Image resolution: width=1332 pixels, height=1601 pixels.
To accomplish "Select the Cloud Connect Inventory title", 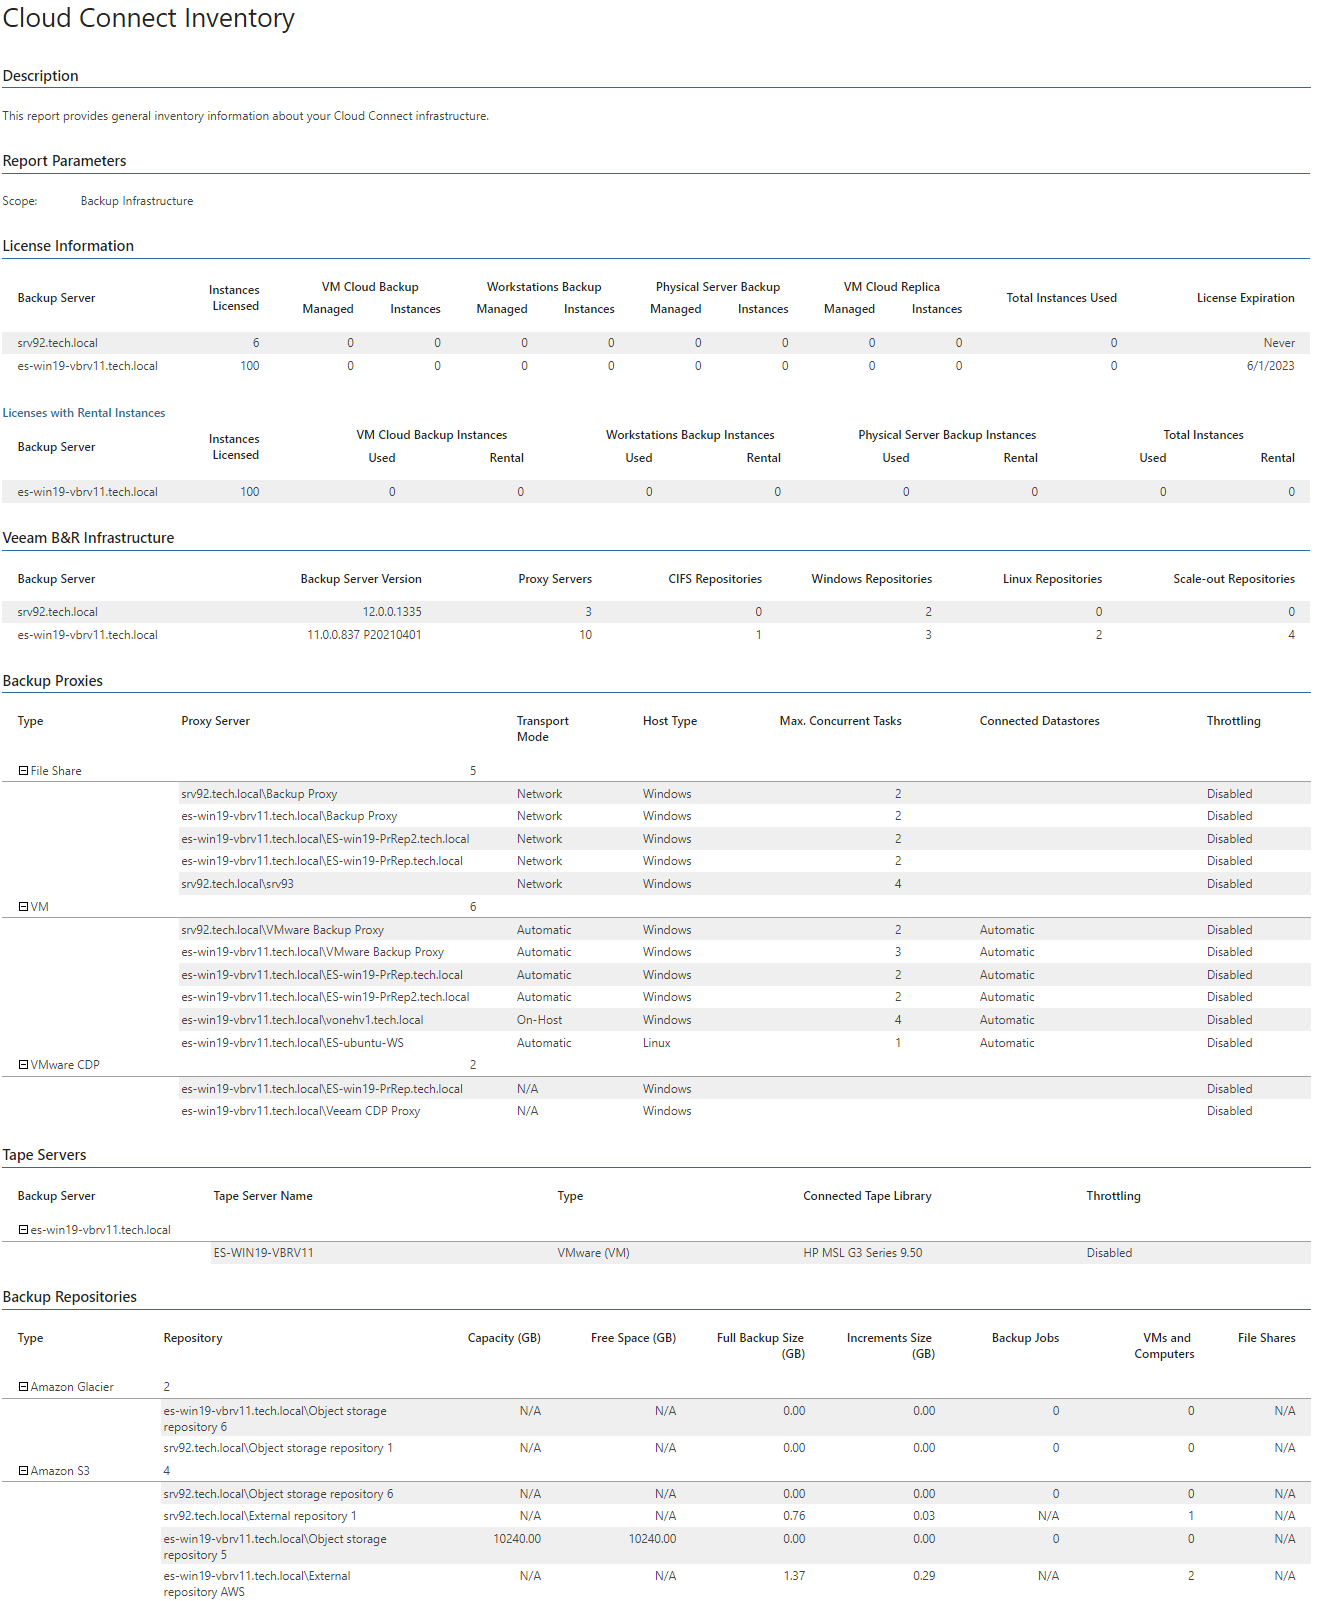I will click(149, 19).
